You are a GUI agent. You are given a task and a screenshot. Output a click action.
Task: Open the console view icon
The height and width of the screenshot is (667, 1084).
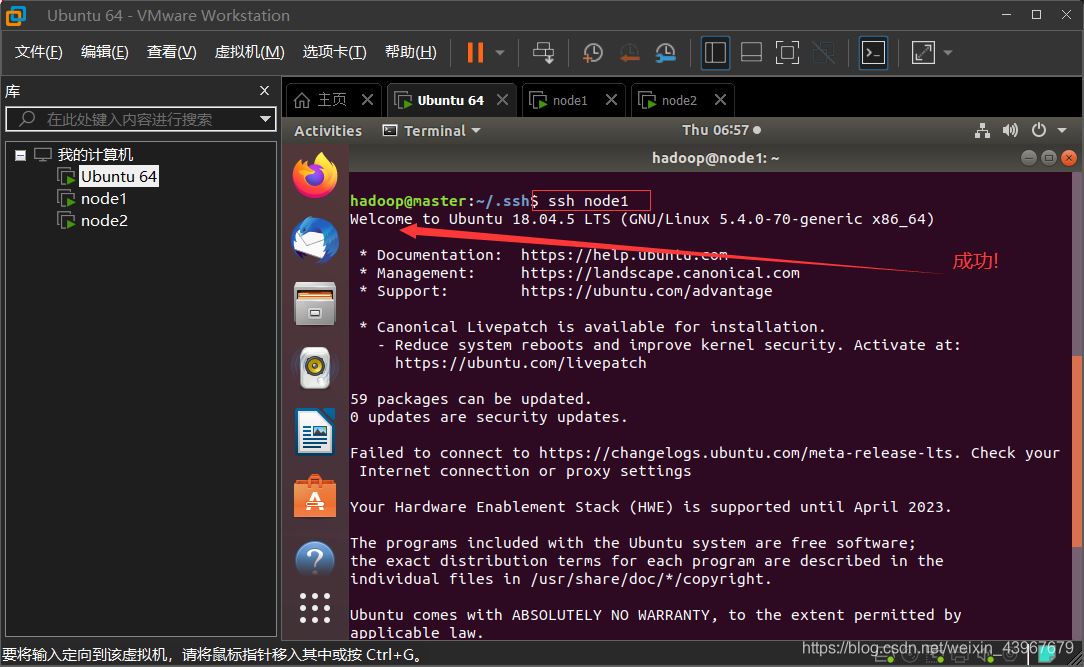pyautogui.click(x=873, y=52)
